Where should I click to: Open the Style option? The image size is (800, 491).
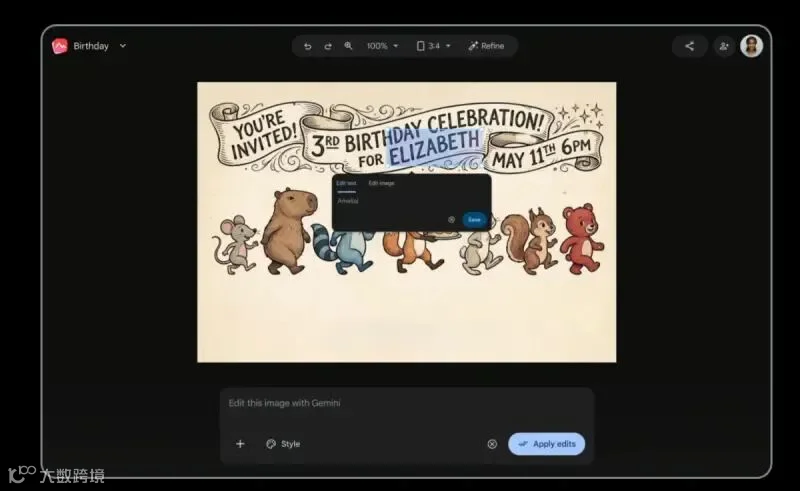(283, 444)
